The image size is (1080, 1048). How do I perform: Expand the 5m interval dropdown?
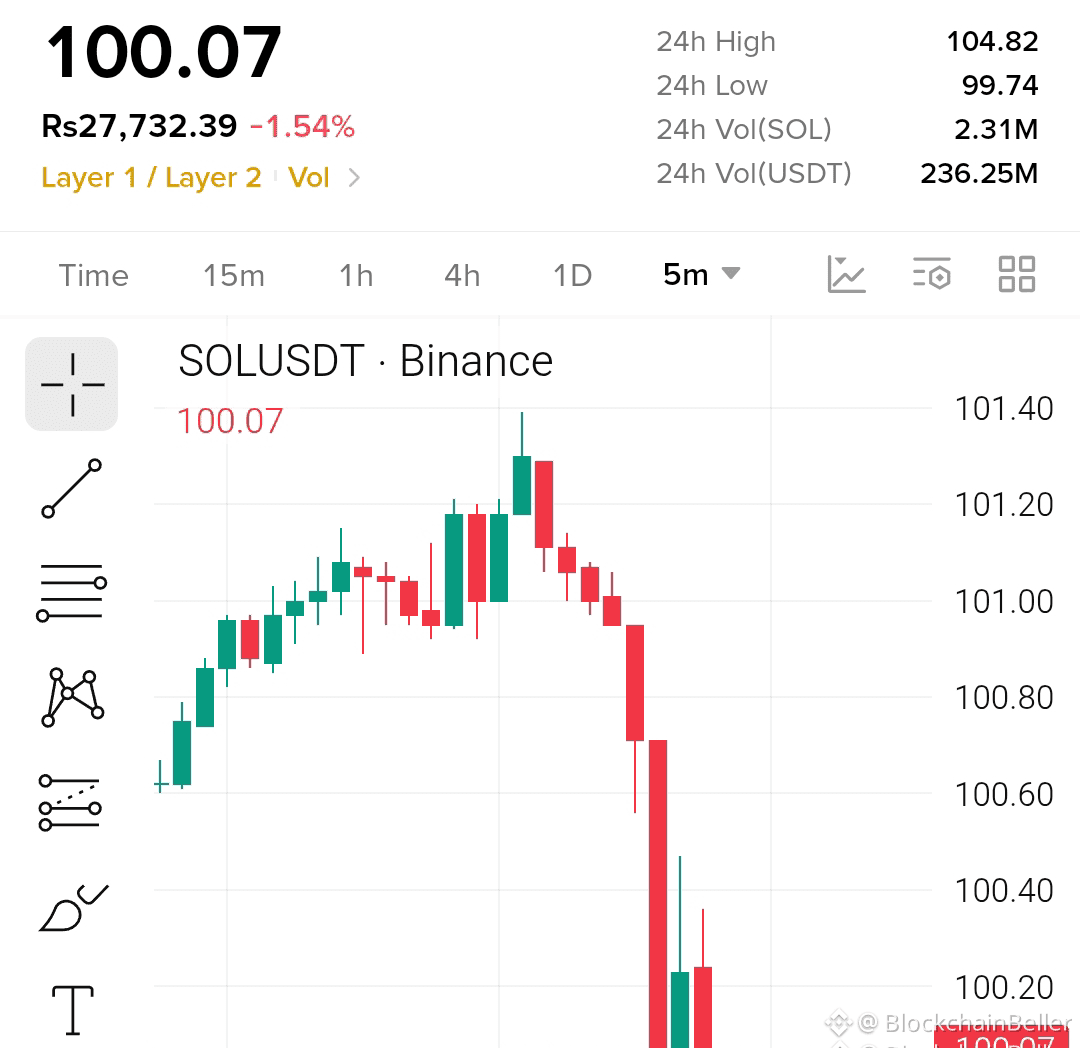(x=701, y=275)
